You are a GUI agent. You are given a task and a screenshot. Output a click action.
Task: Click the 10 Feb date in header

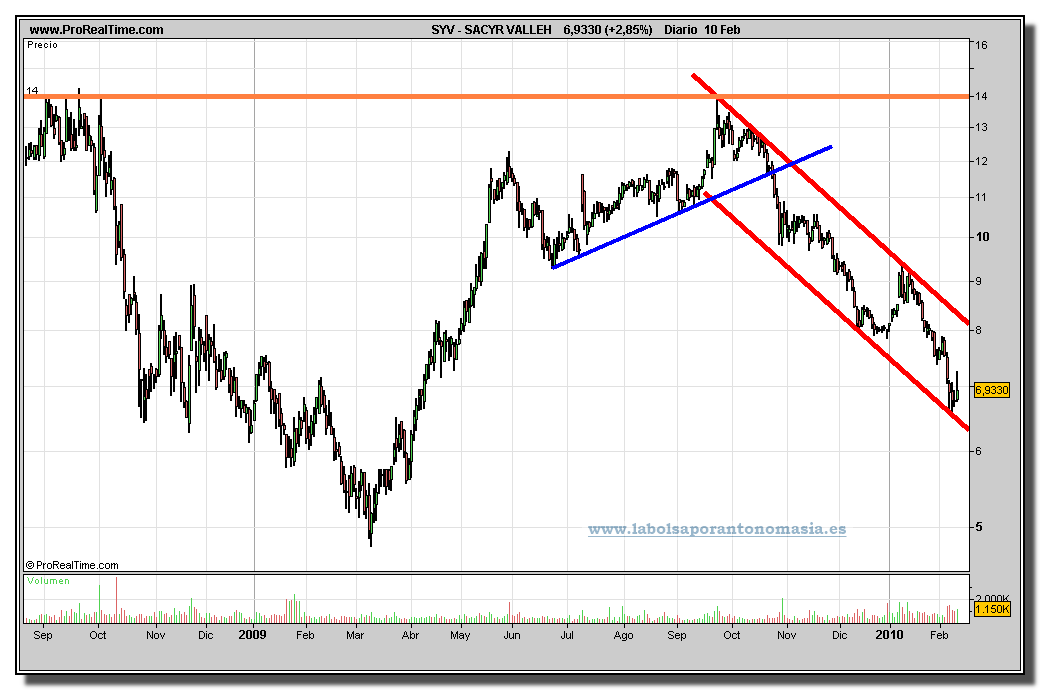(722, 30)
